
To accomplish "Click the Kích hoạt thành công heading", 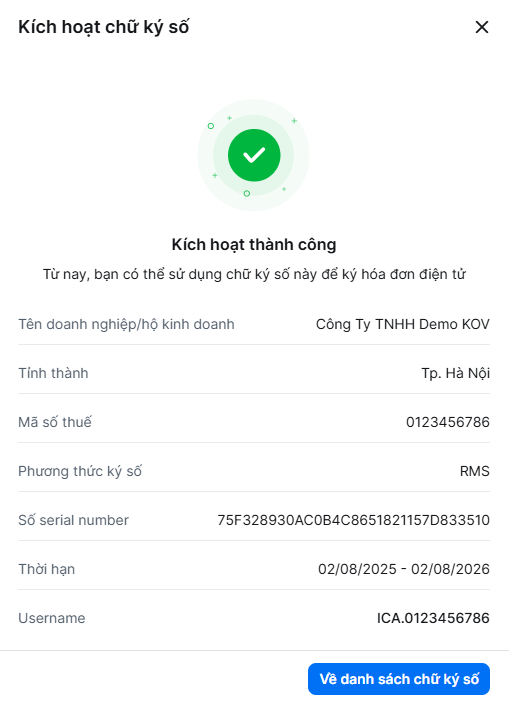I will 254,245.
